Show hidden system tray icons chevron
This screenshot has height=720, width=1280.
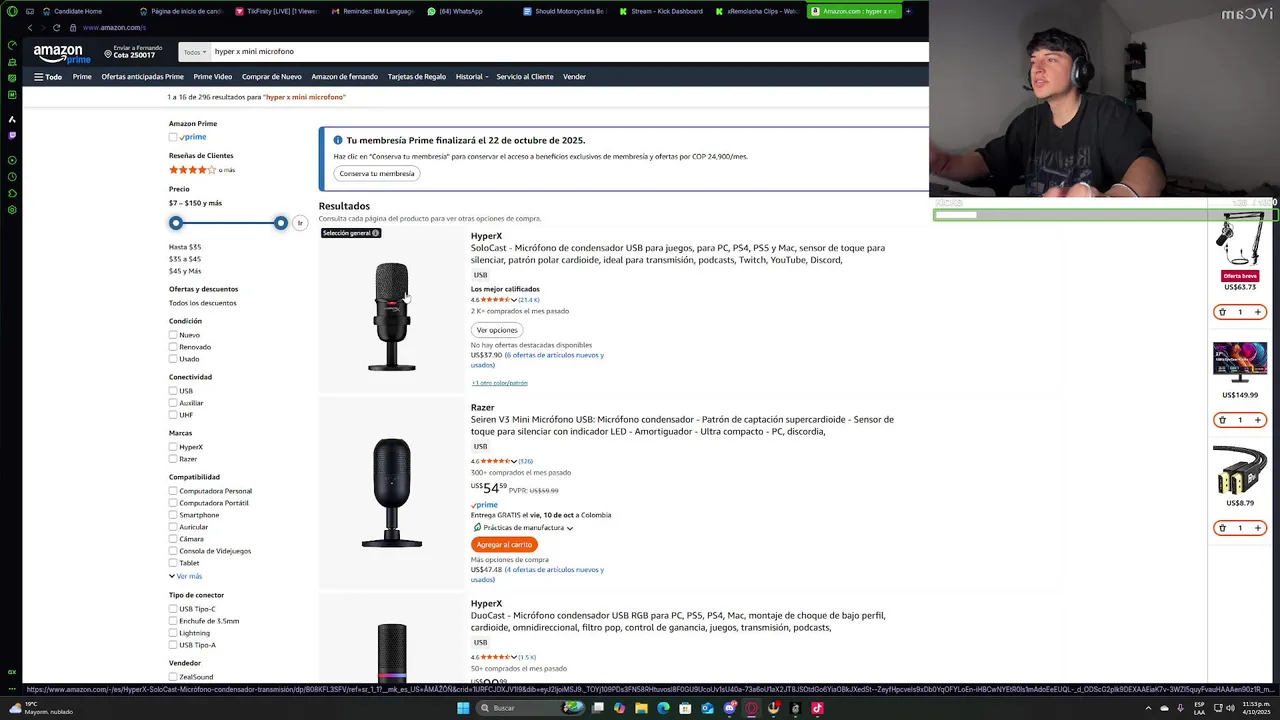tap(1149, 708)
